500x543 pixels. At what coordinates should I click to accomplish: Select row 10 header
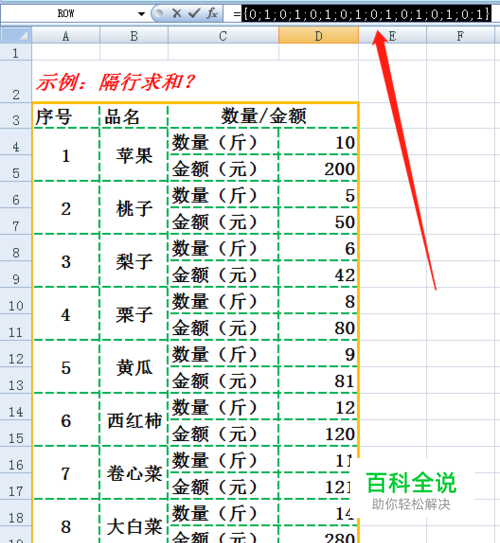(x=16, y=301)
